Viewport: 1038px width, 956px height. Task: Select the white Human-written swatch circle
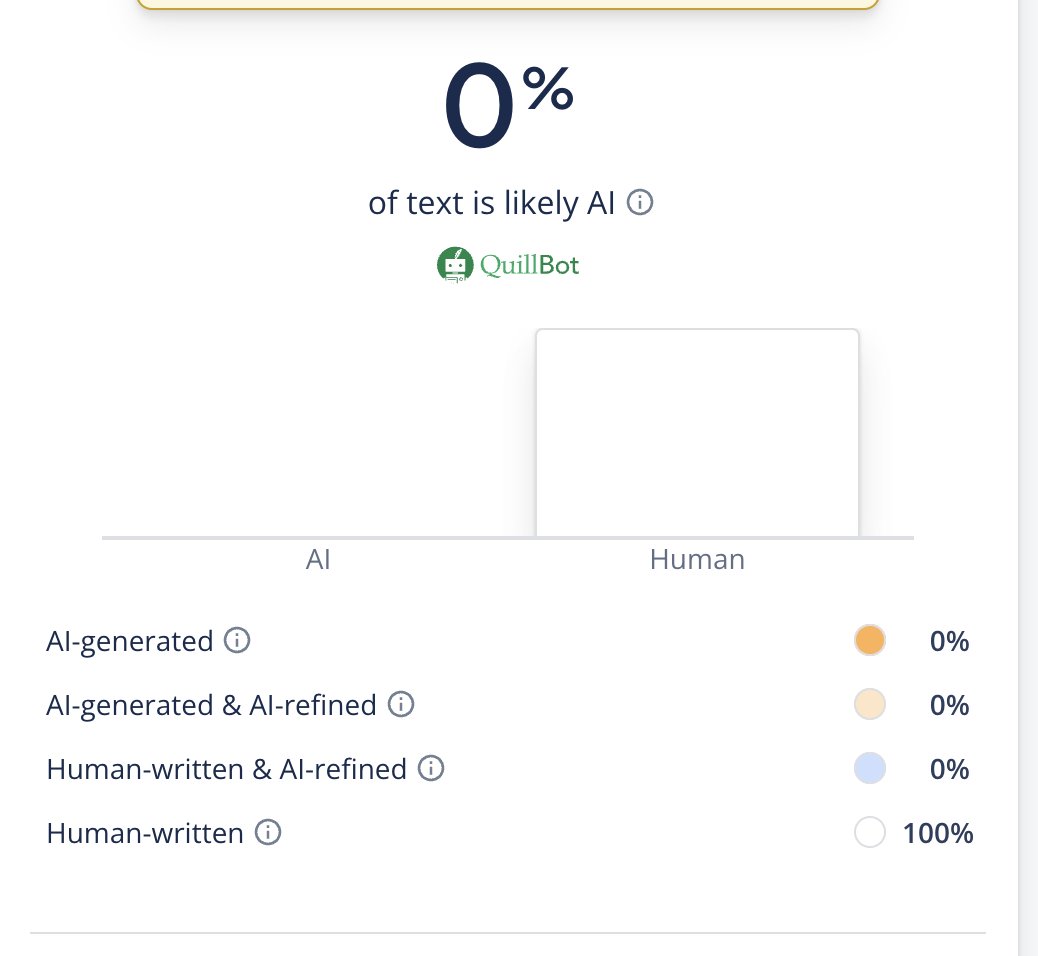pos(870,833)
